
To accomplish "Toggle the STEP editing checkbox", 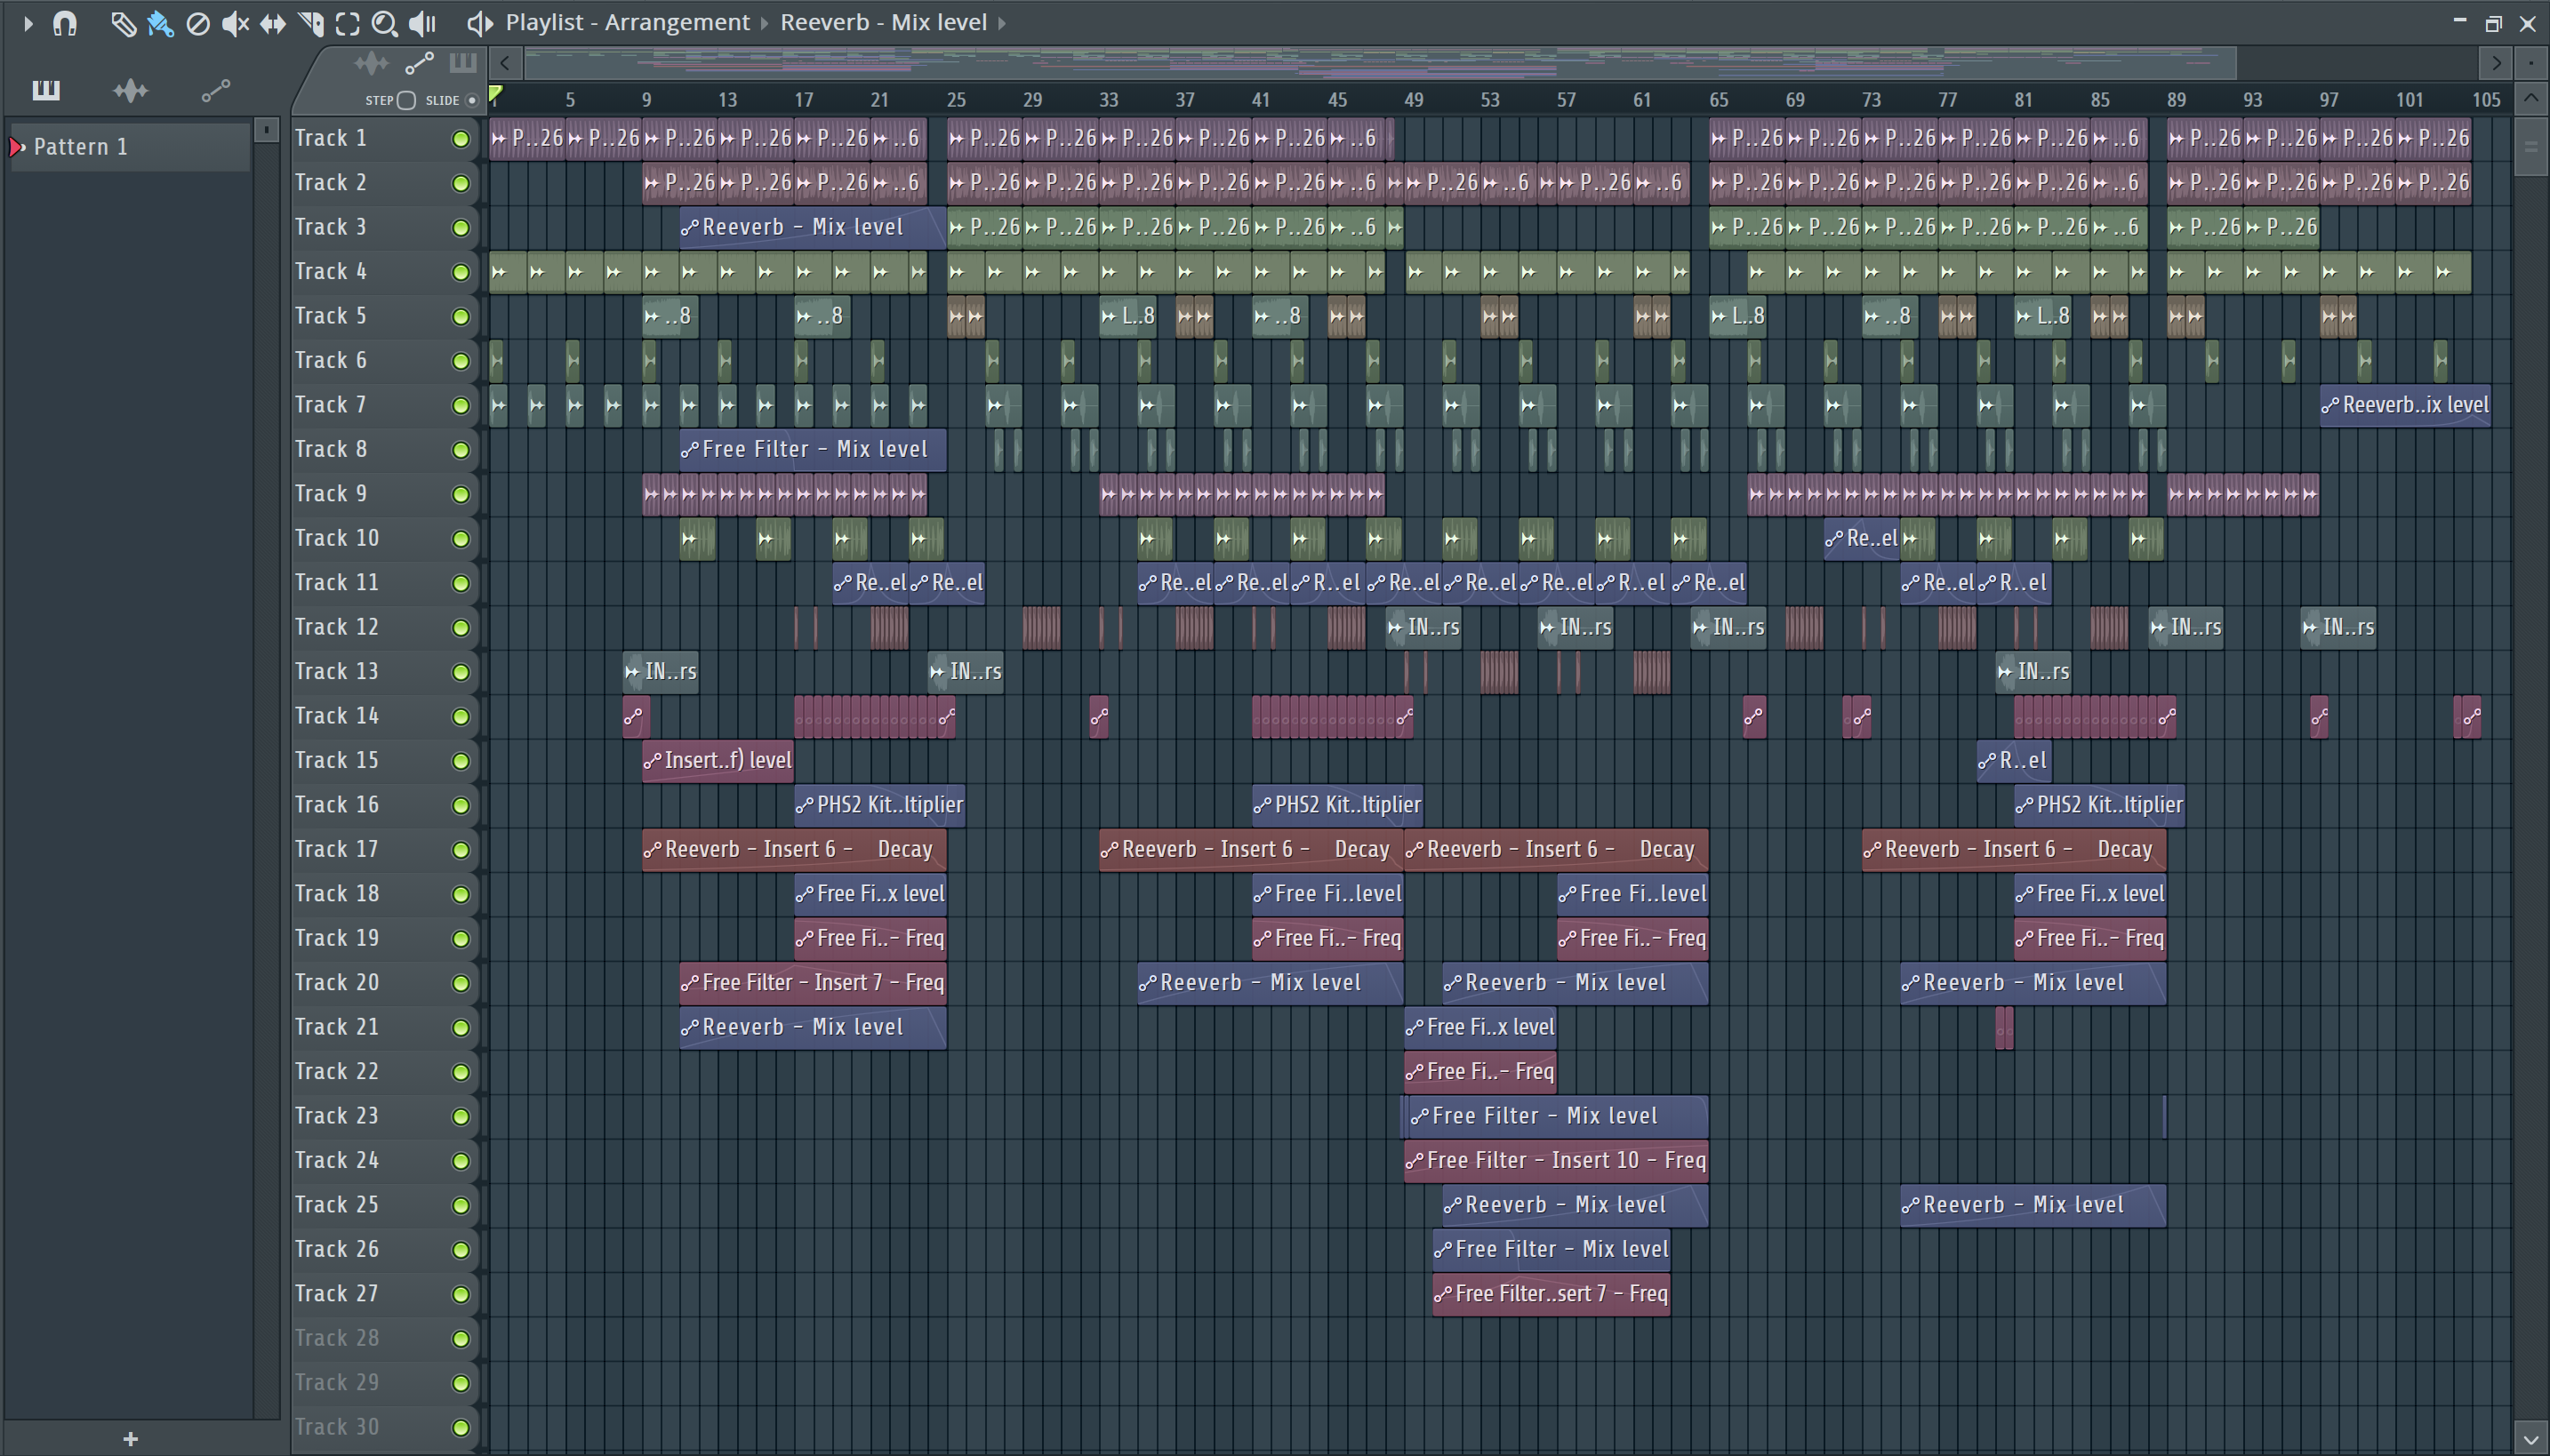I will point(407,100).
